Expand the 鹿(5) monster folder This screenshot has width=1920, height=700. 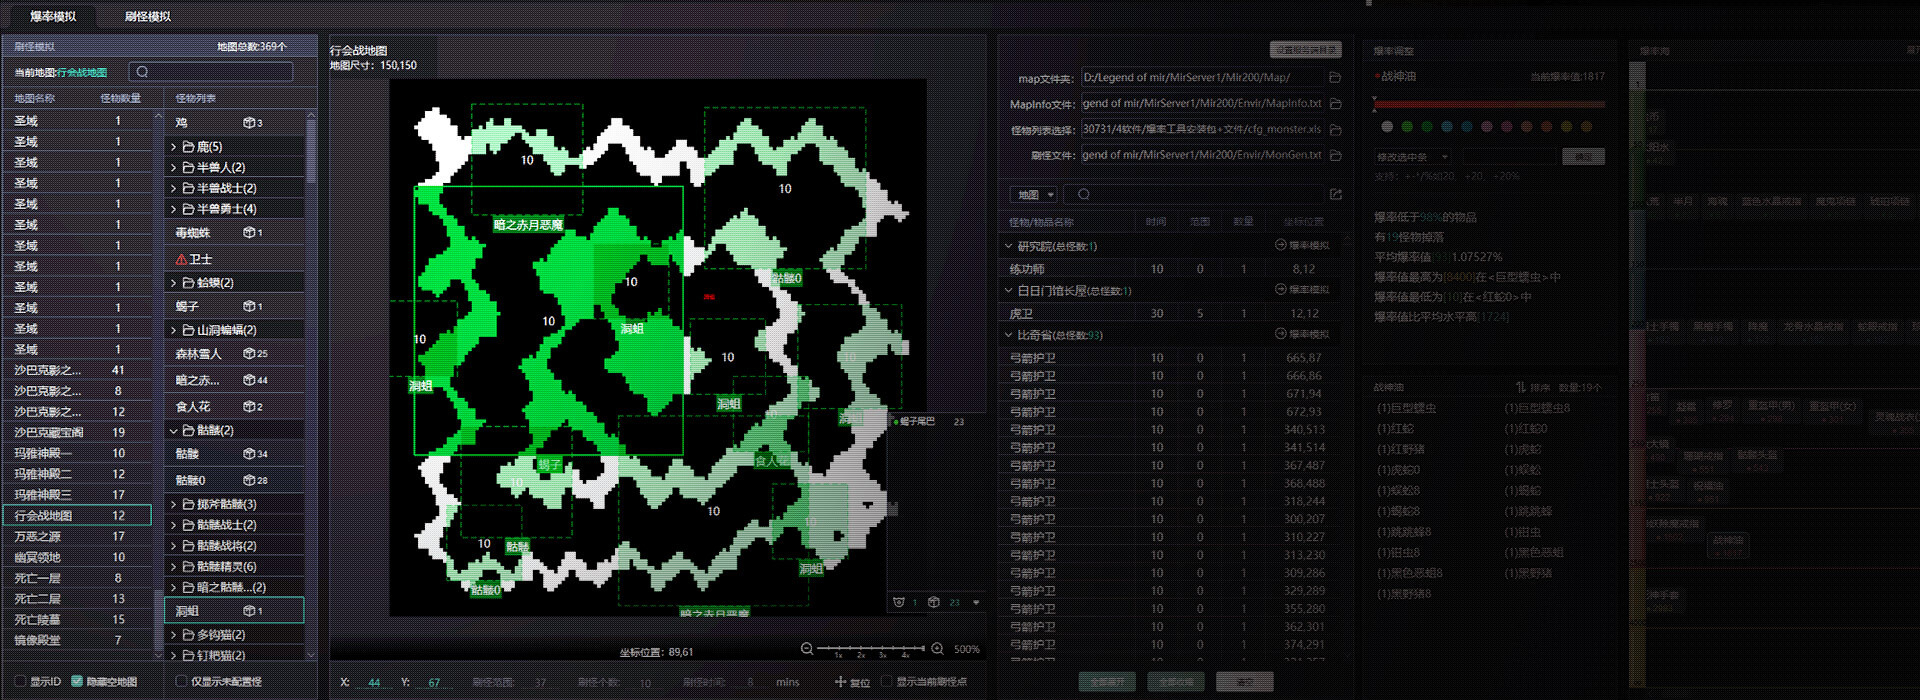point(173,147)
